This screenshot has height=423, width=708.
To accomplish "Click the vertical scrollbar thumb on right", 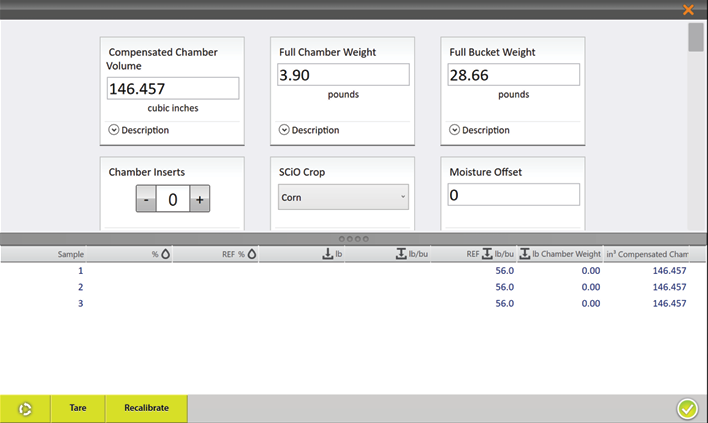I will tap(695, 36).
